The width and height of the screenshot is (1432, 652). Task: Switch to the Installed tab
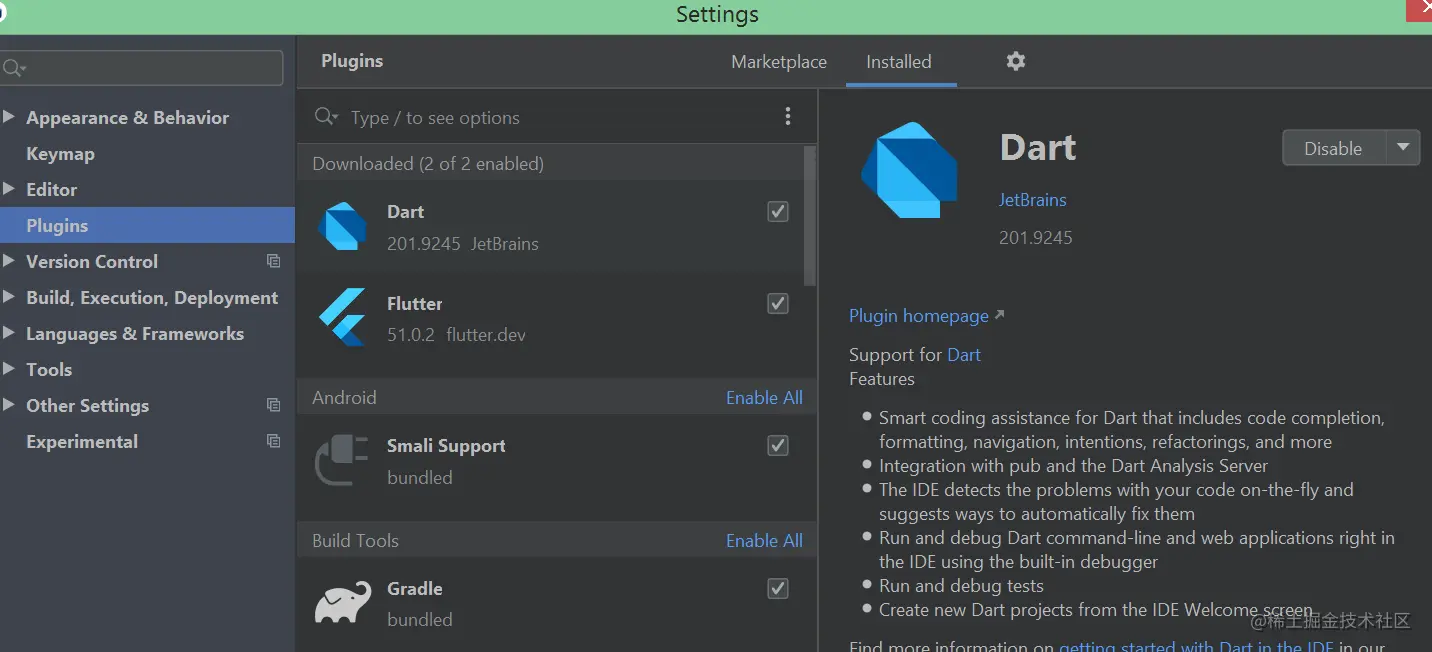point(899,62)
